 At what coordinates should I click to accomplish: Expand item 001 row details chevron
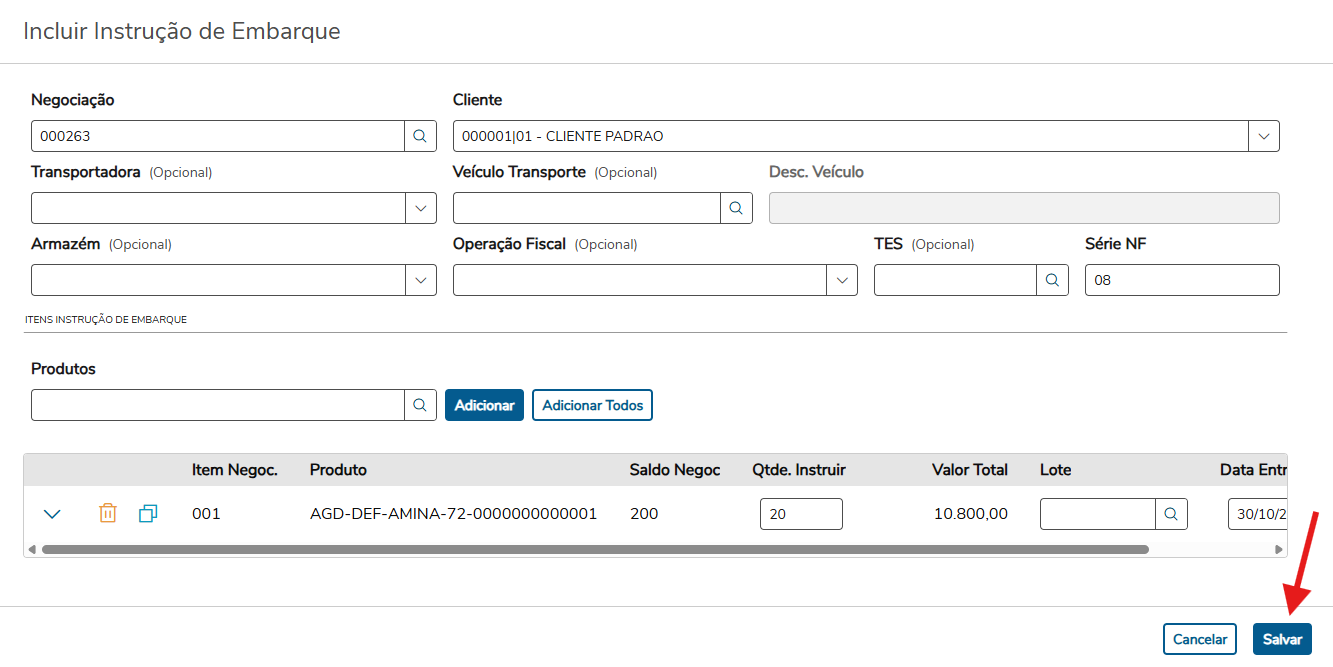53,514
